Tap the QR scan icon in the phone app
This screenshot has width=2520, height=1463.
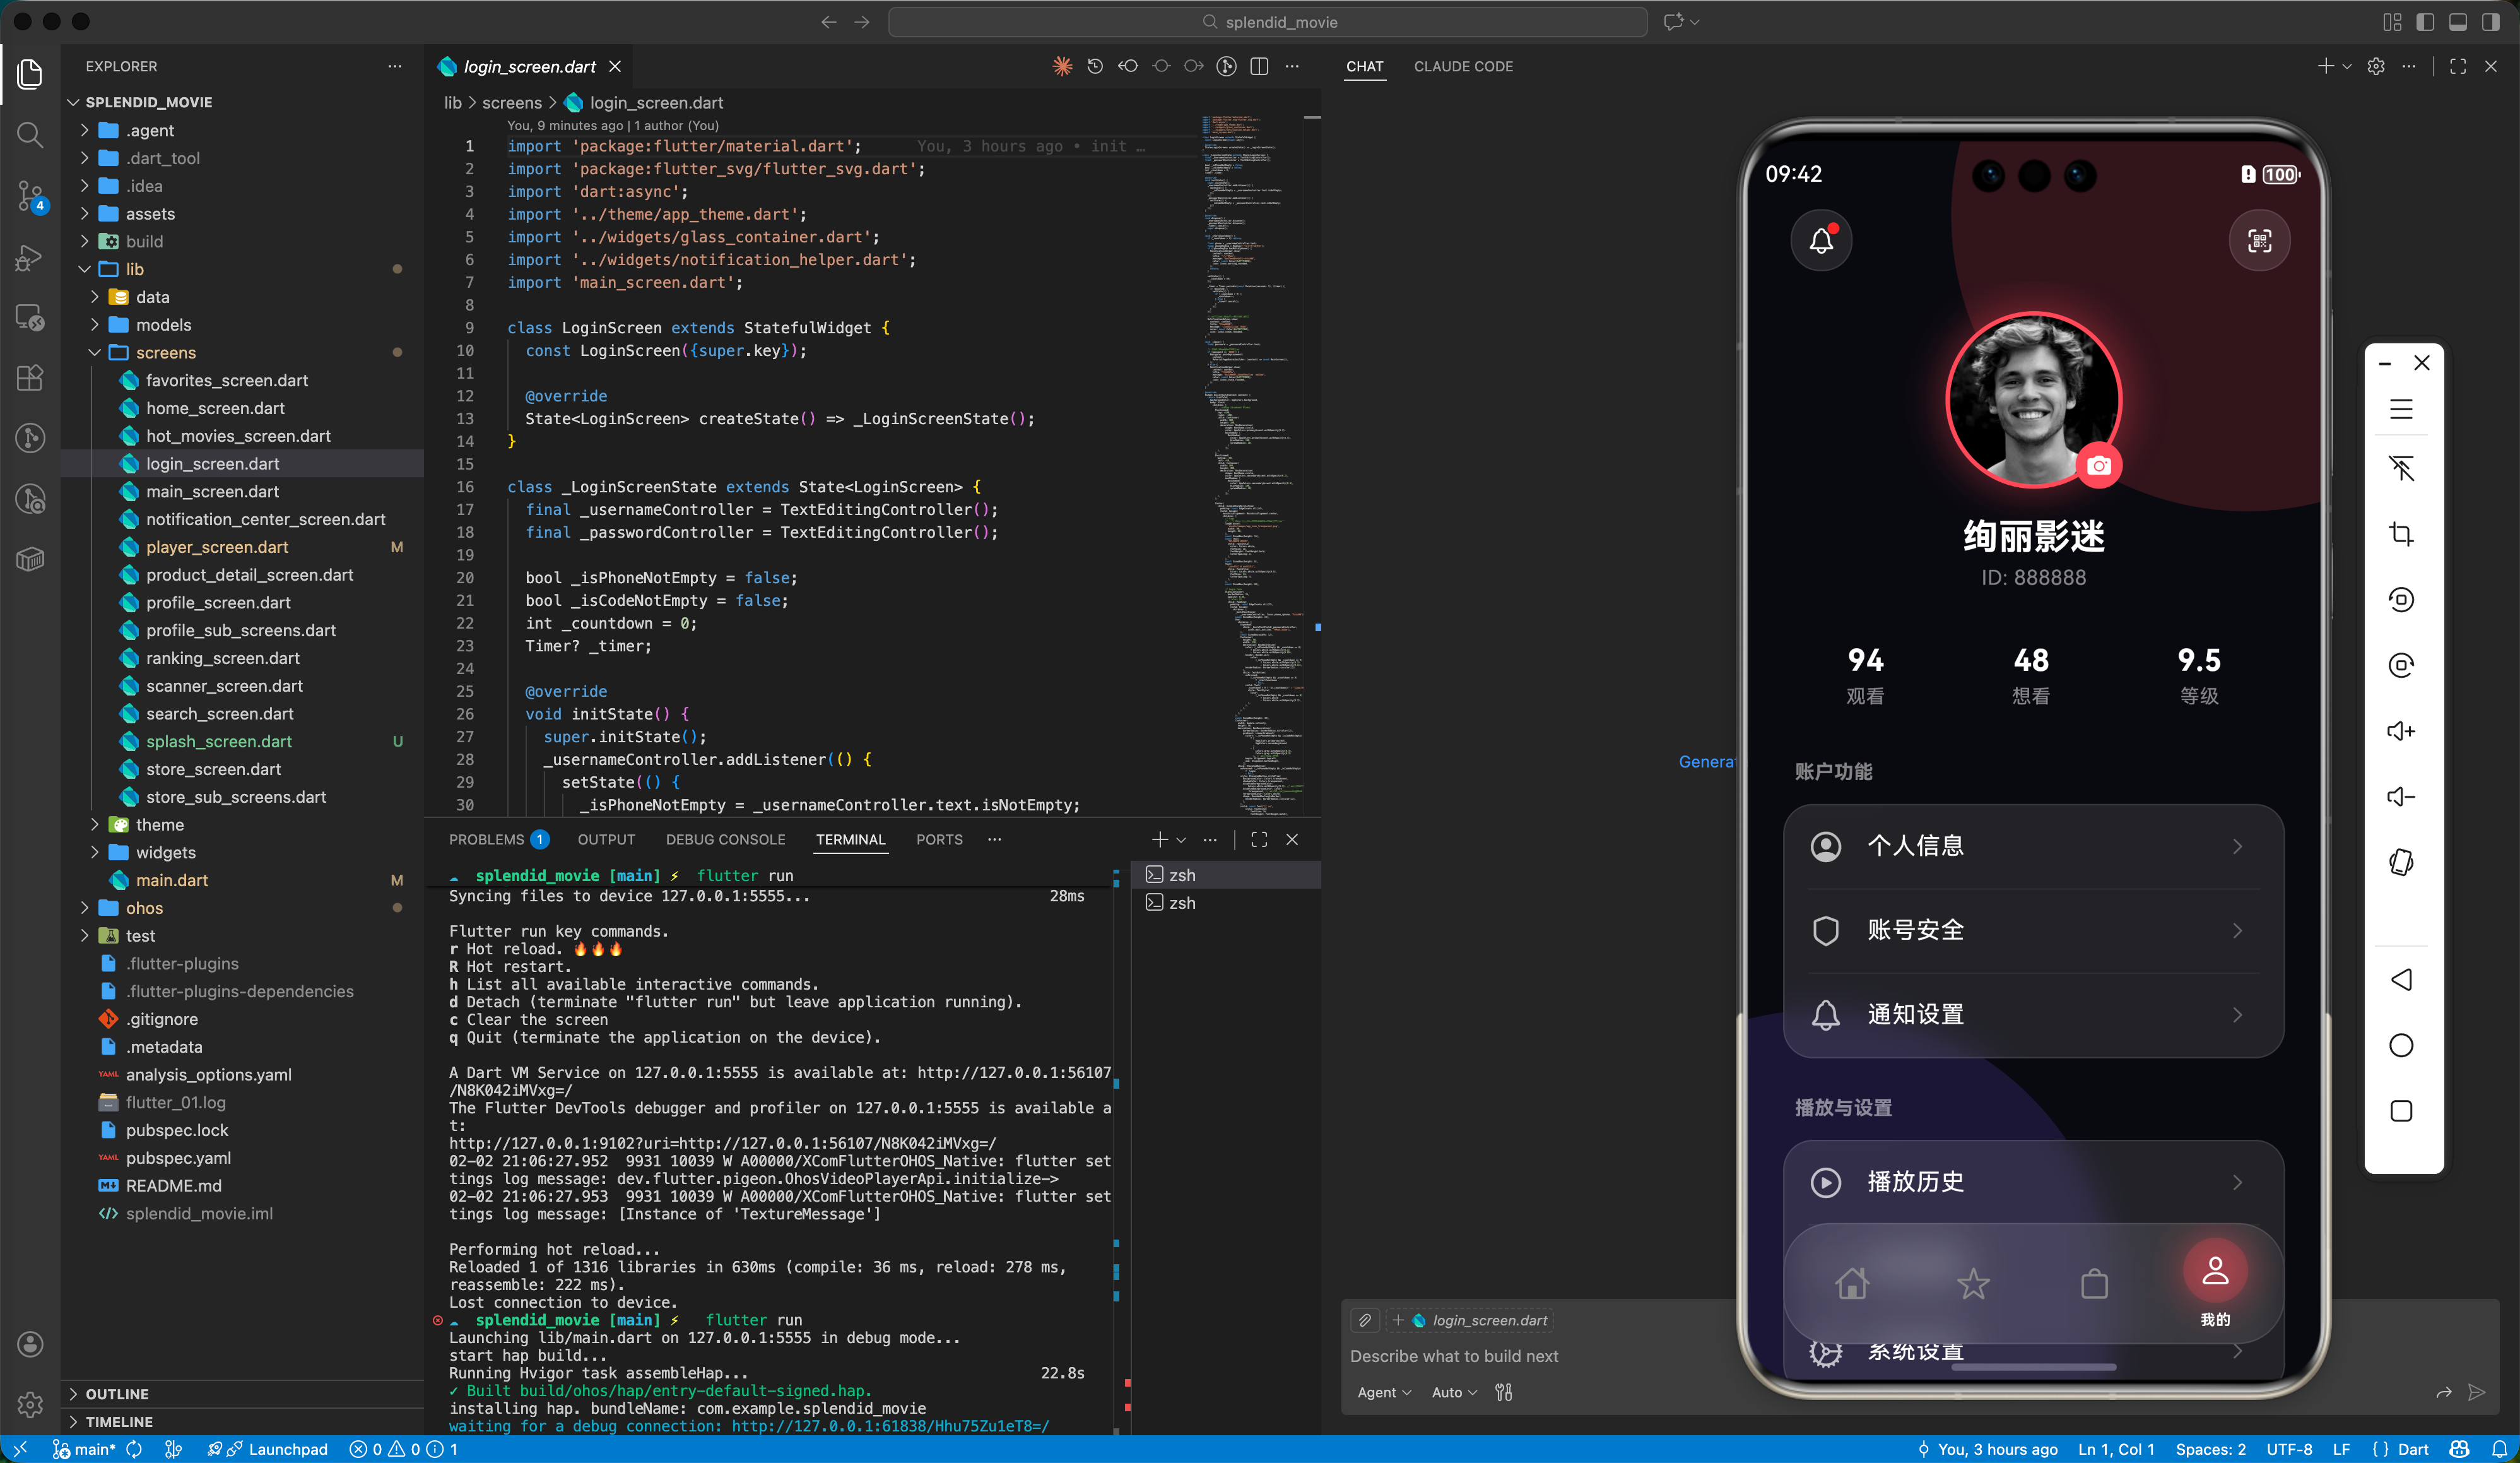pos(2259,240)
